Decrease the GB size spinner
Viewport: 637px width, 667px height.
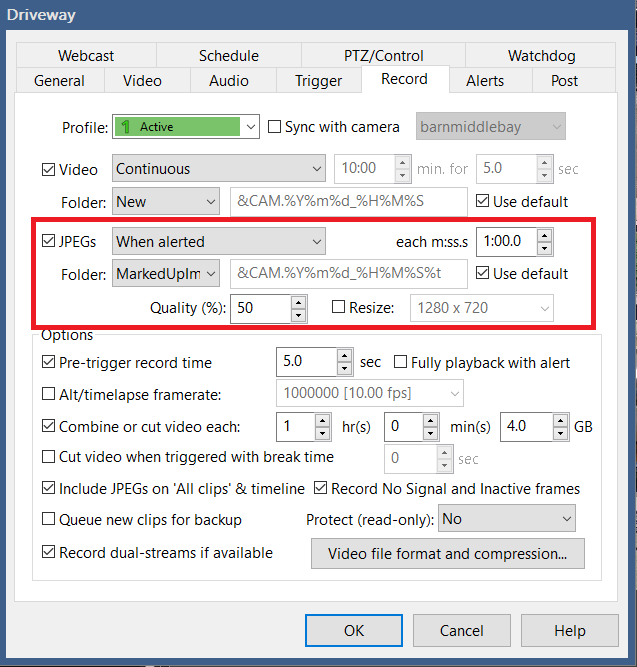pos(560,434)
